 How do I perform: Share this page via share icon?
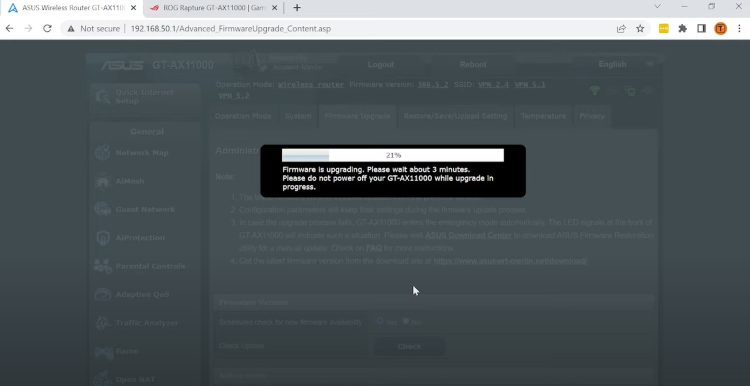621,29
